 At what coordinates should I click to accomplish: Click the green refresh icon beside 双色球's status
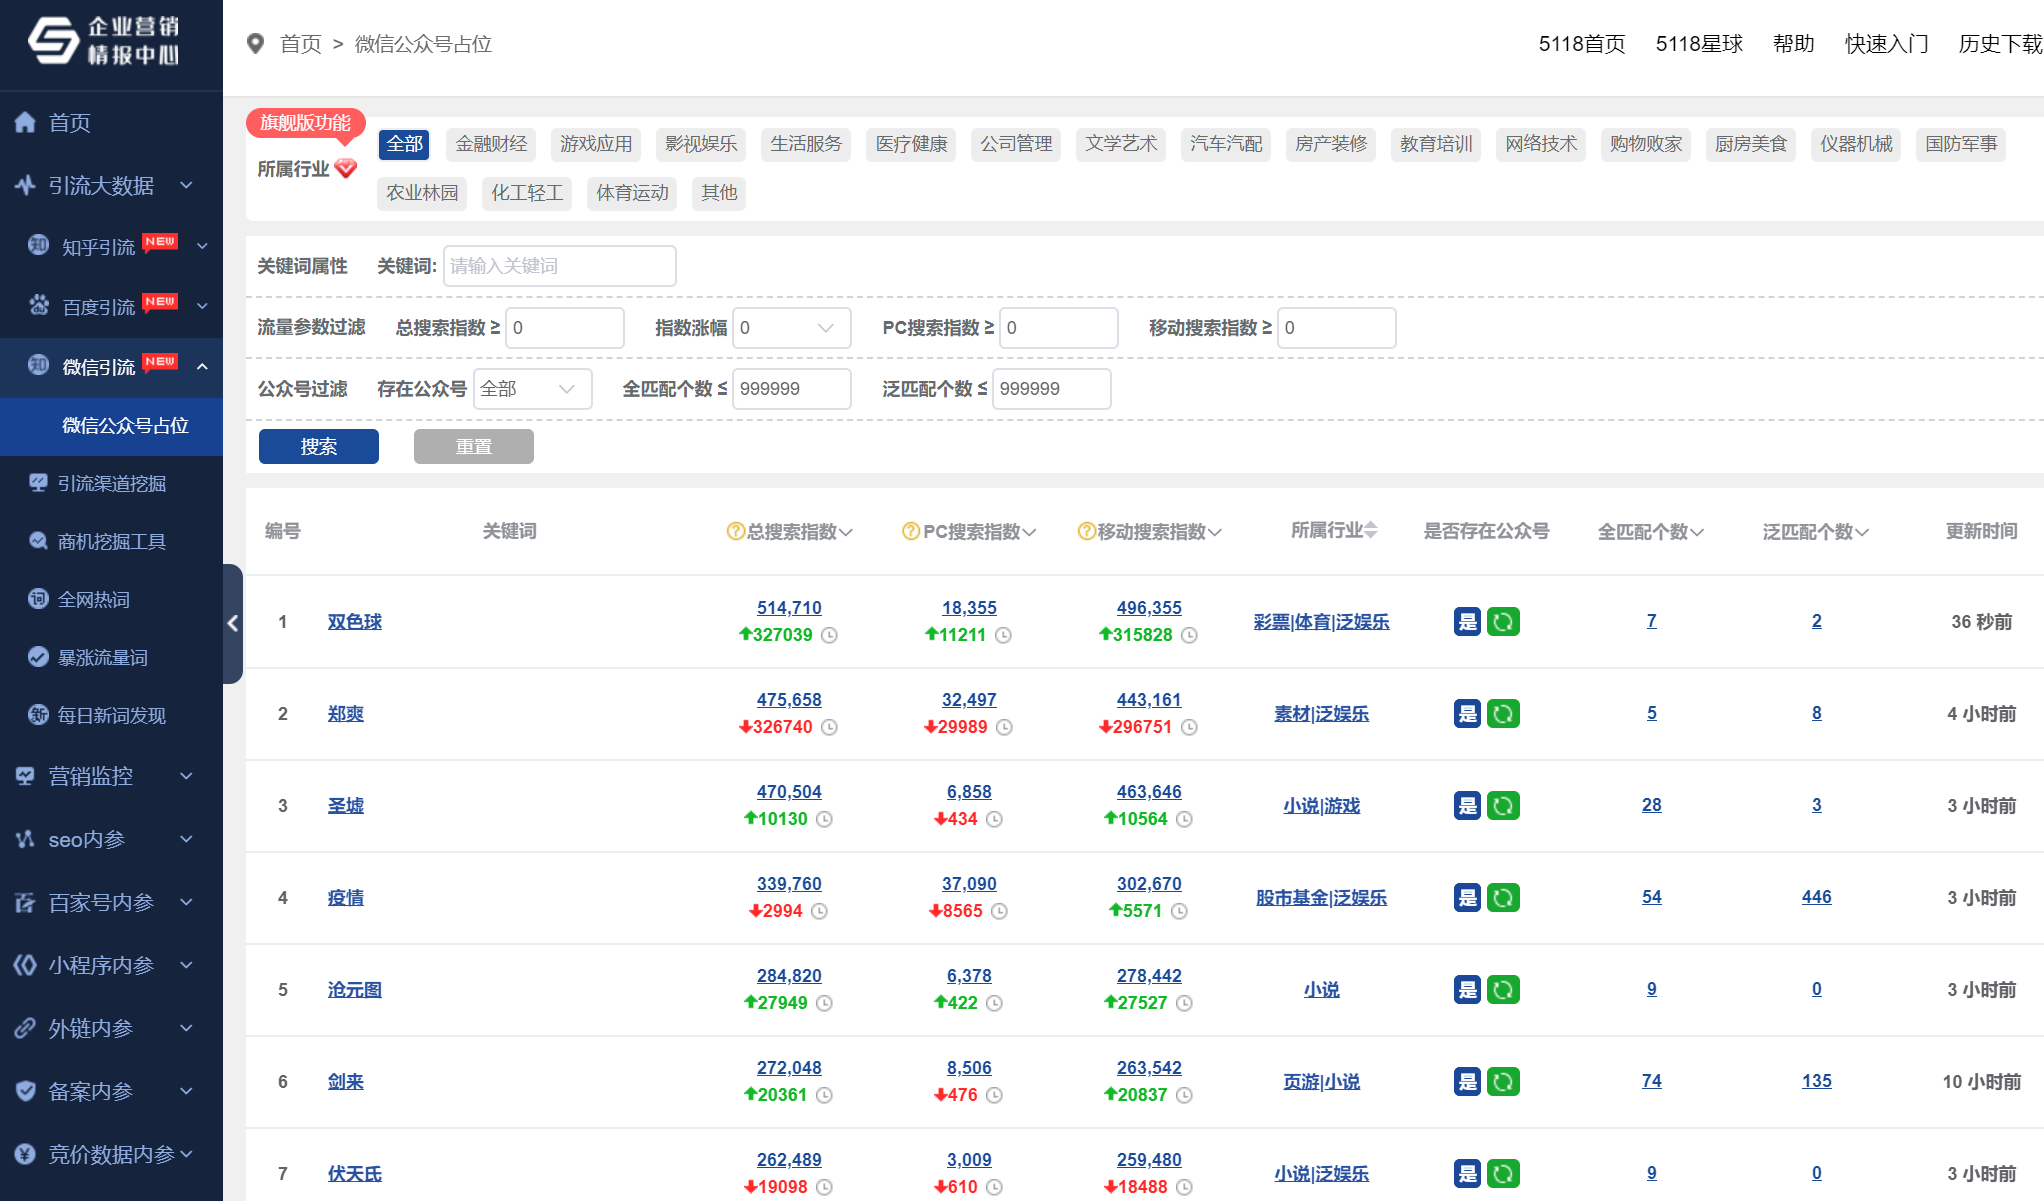point(1505,621)
